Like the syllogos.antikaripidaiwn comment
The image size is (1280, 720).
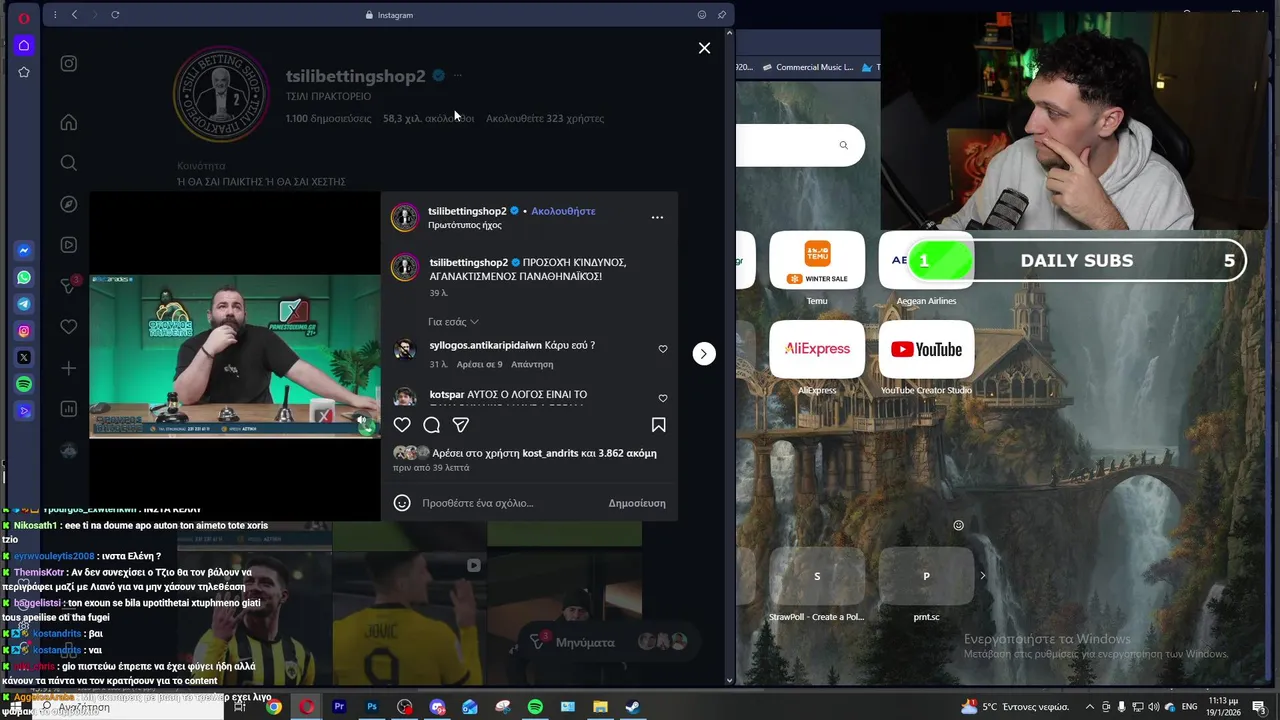pos(663,349)
